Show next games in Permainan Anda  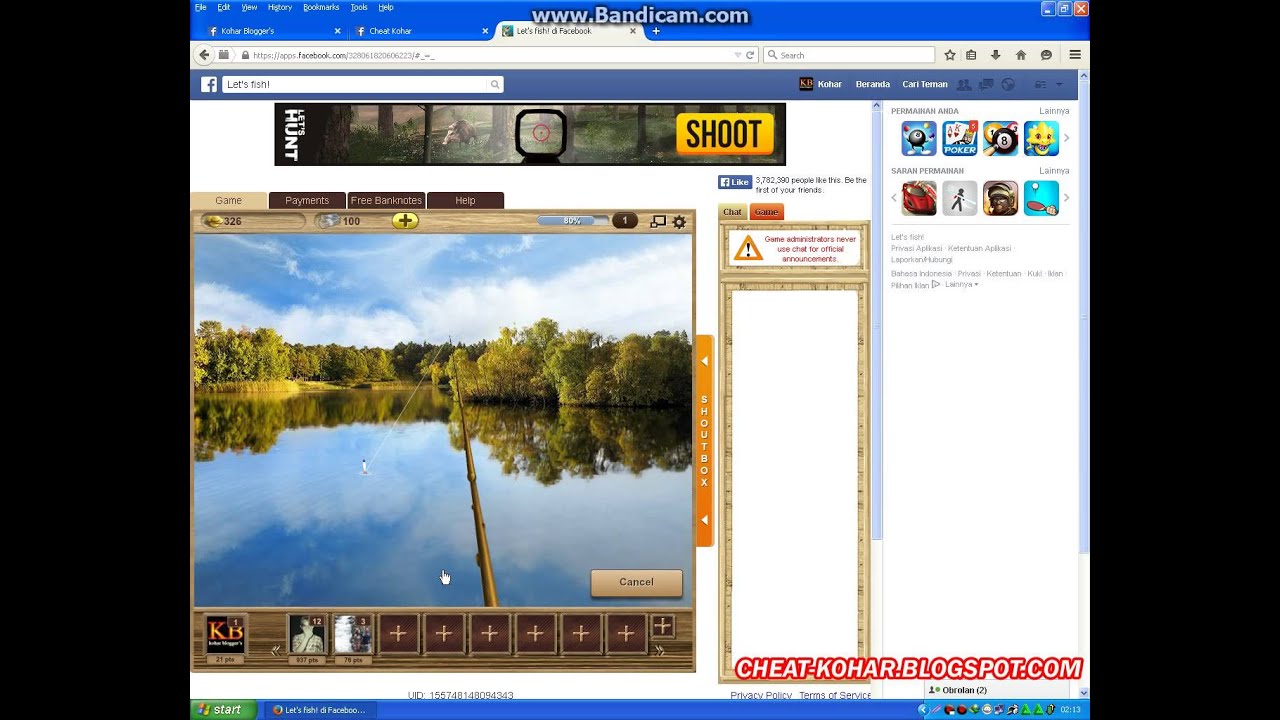(x=1066, y=139)
